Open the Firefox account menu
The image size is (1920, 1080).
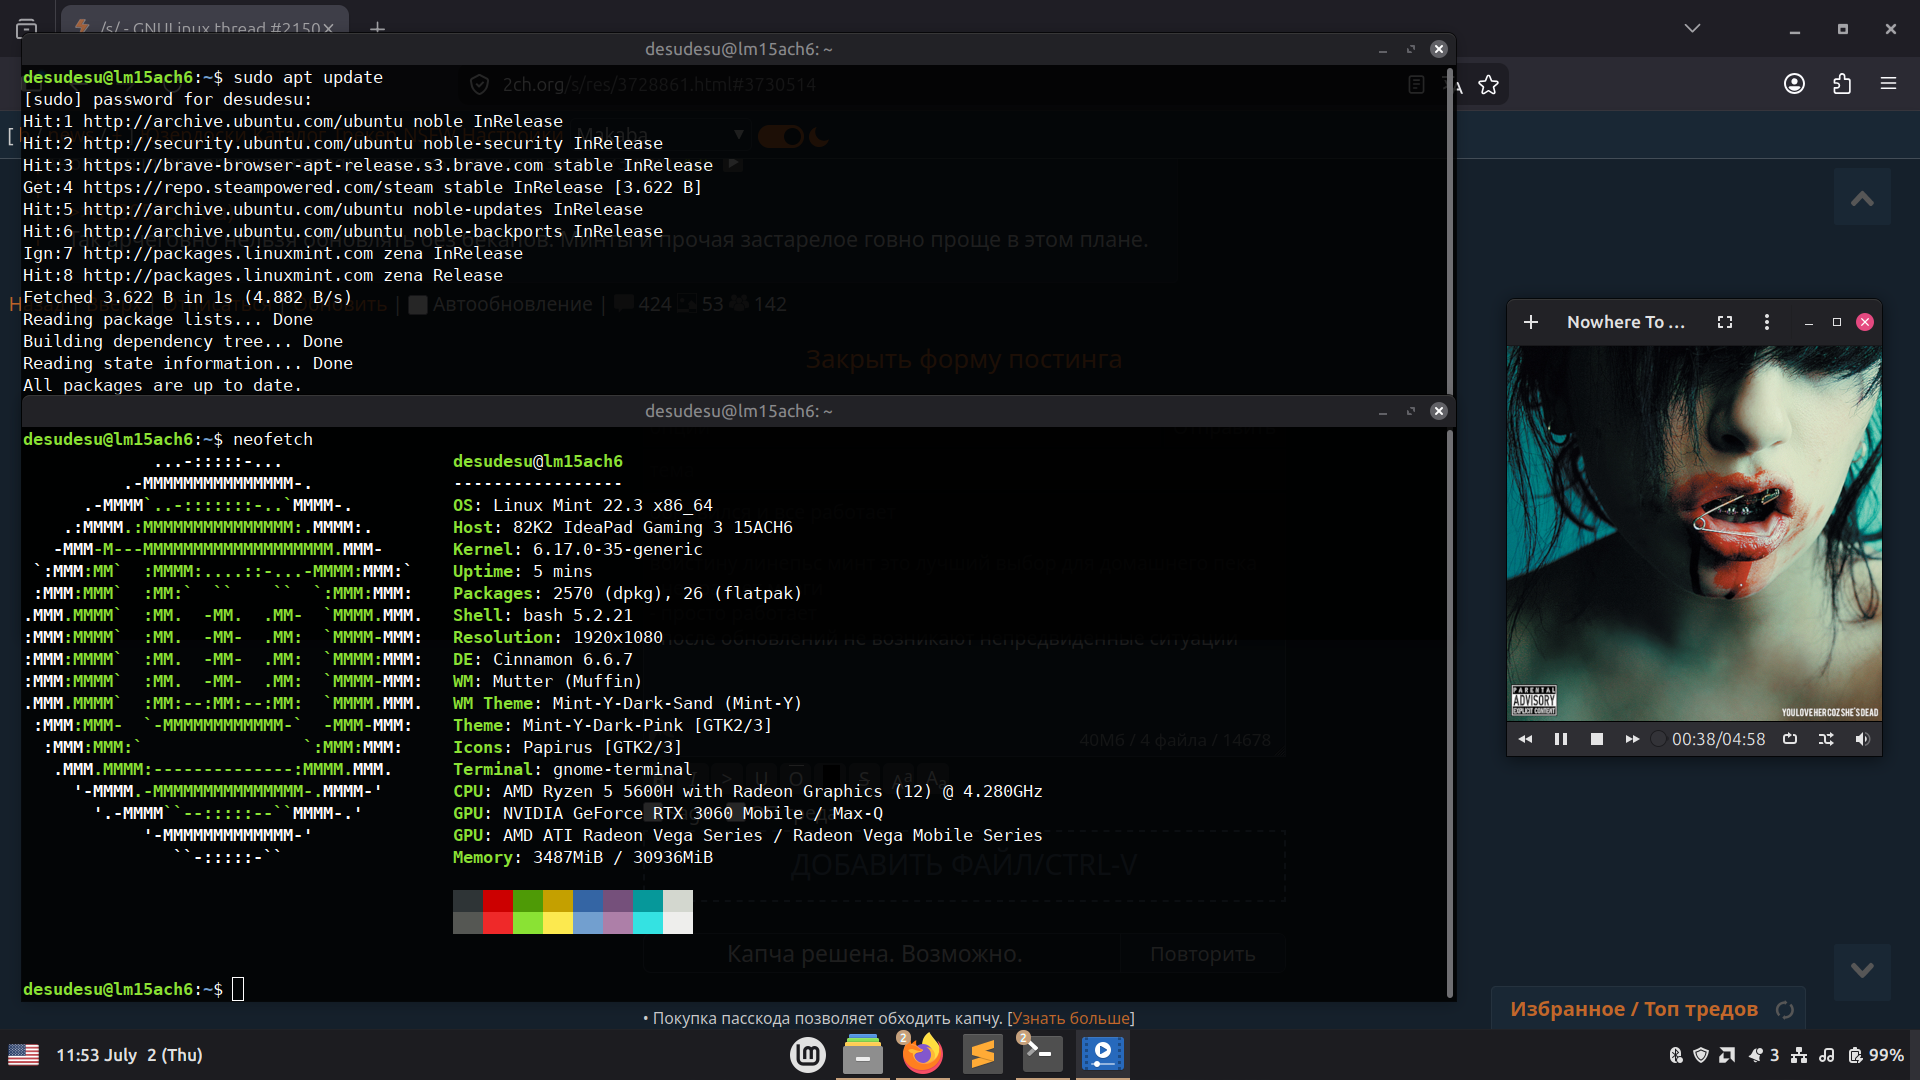coord(1795,84)
